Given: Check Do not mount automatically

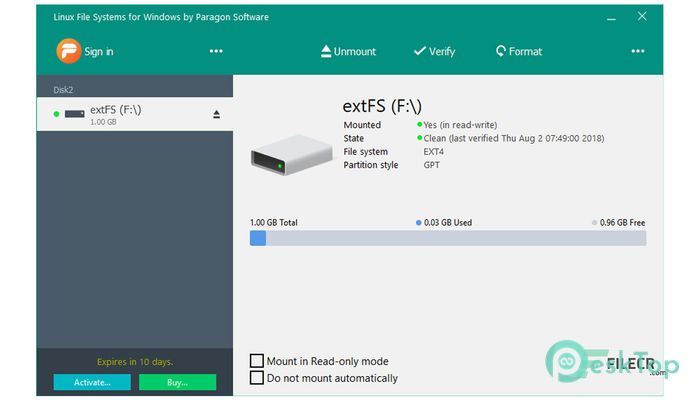Looking at the screenshot, I should (257, 378).
